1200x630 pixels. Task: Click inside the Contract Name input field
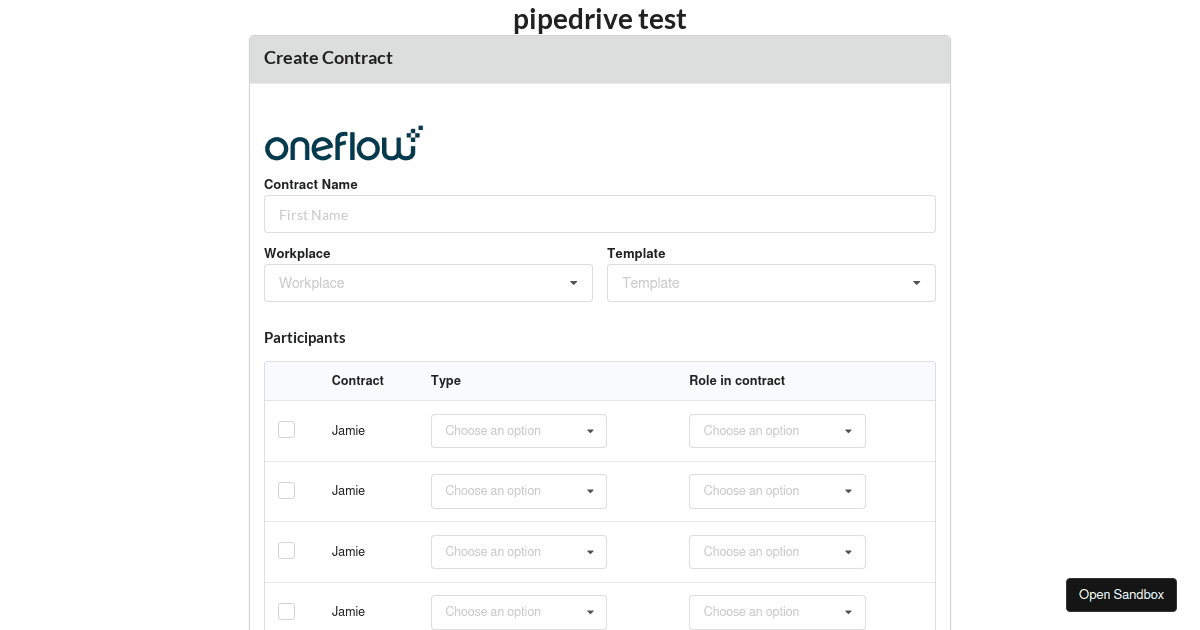tap(600, 214)
